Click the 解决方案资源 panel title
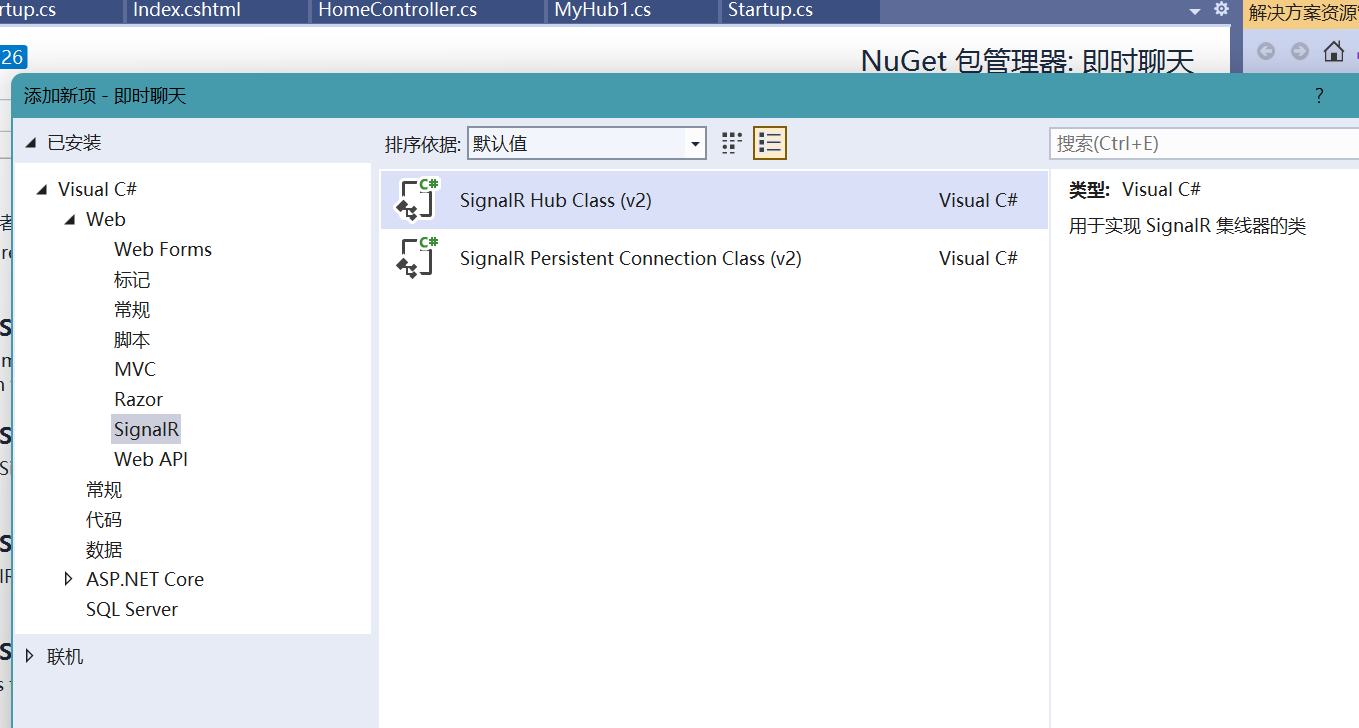 point(1302,13)
